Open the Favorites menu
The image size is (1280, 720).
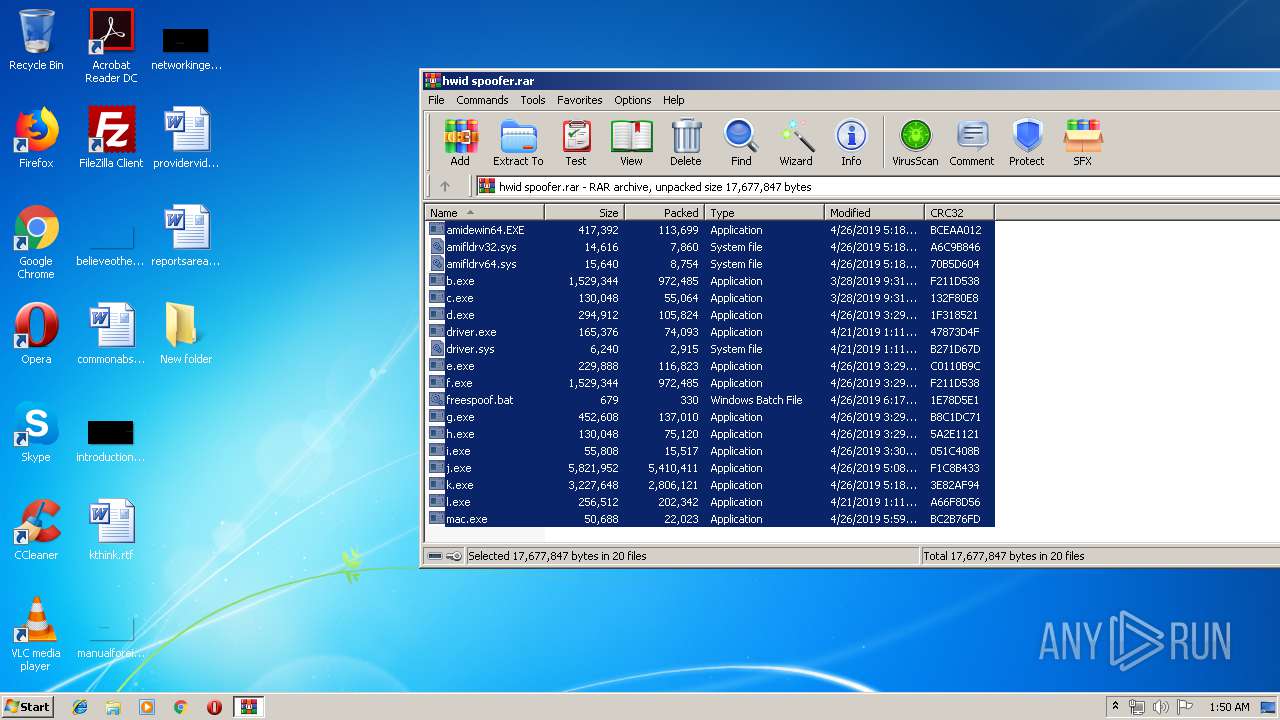[x=580, y=100]
